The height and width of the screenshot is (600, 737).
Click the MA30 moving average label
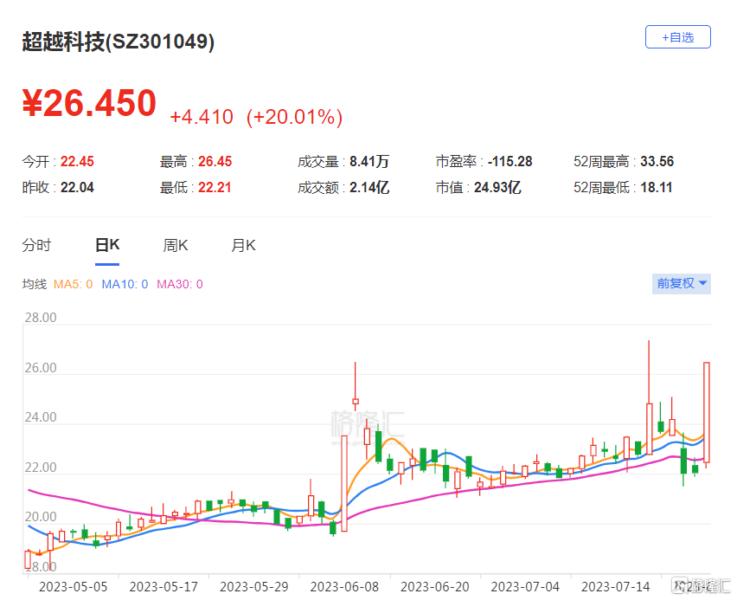[x=180, y=284]
